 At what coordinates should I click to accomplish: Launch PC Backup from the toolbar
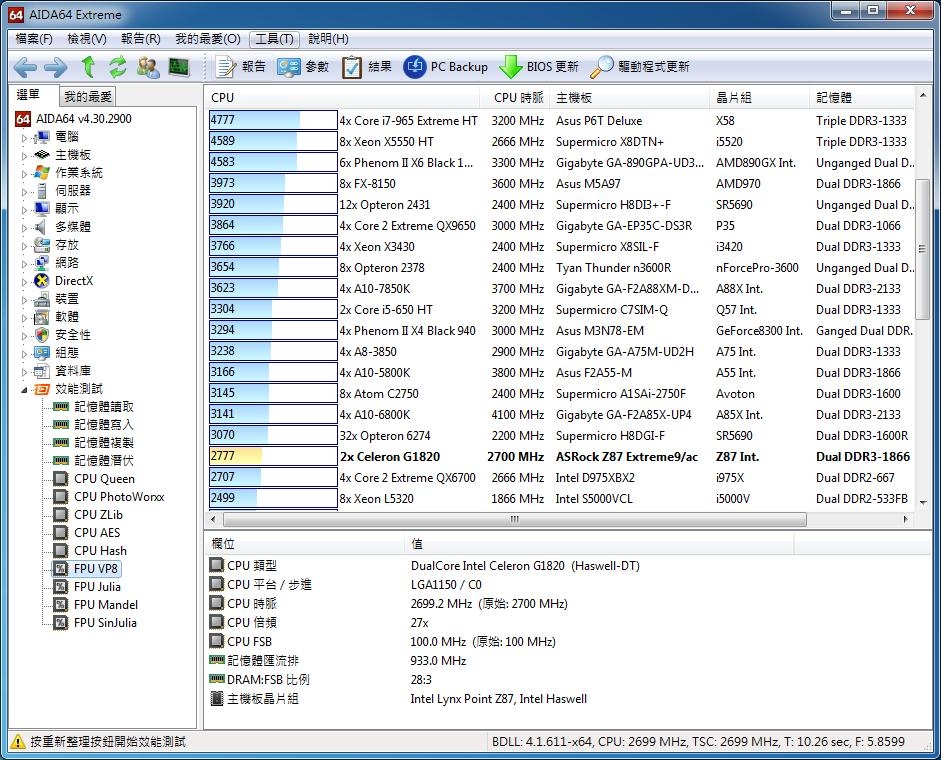(x=445, y=67)
